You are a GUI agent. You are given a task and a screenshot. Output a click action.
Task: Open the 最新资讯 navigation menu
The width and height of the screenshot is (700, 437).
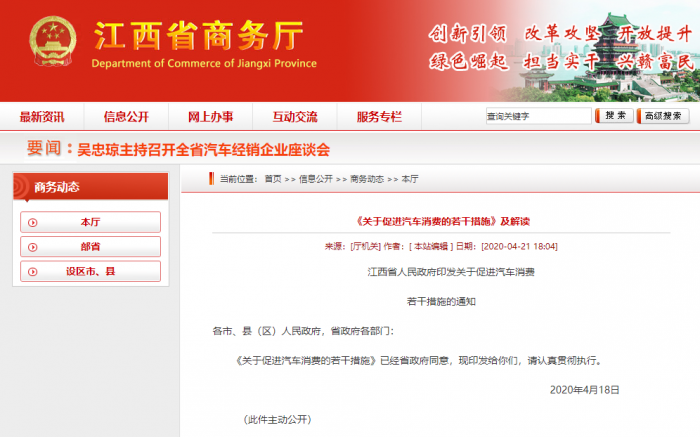(x=42, y=116)
